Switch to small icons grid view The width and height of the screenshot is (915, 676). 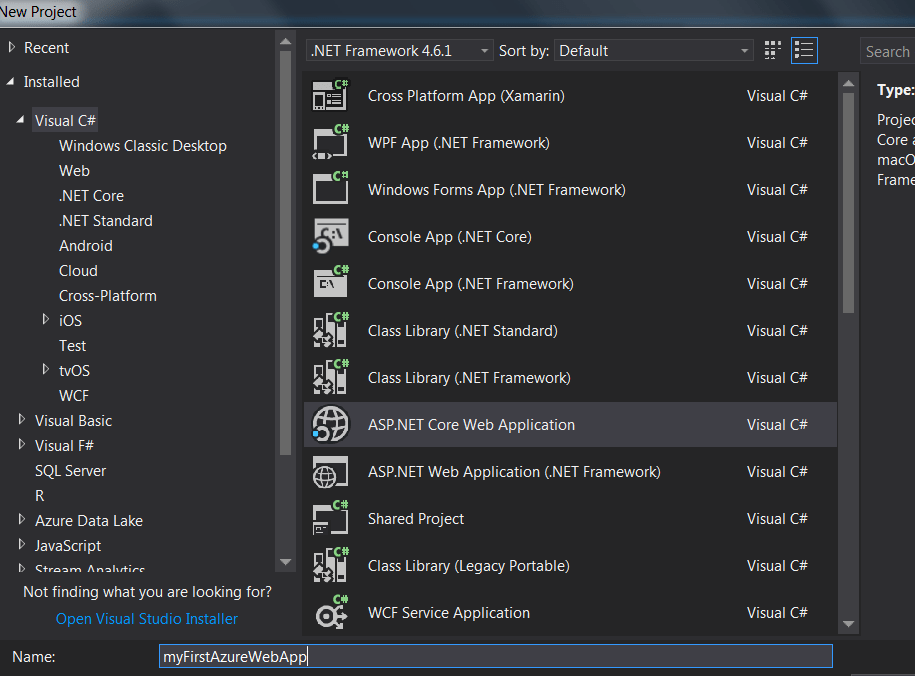click(773, 50)
